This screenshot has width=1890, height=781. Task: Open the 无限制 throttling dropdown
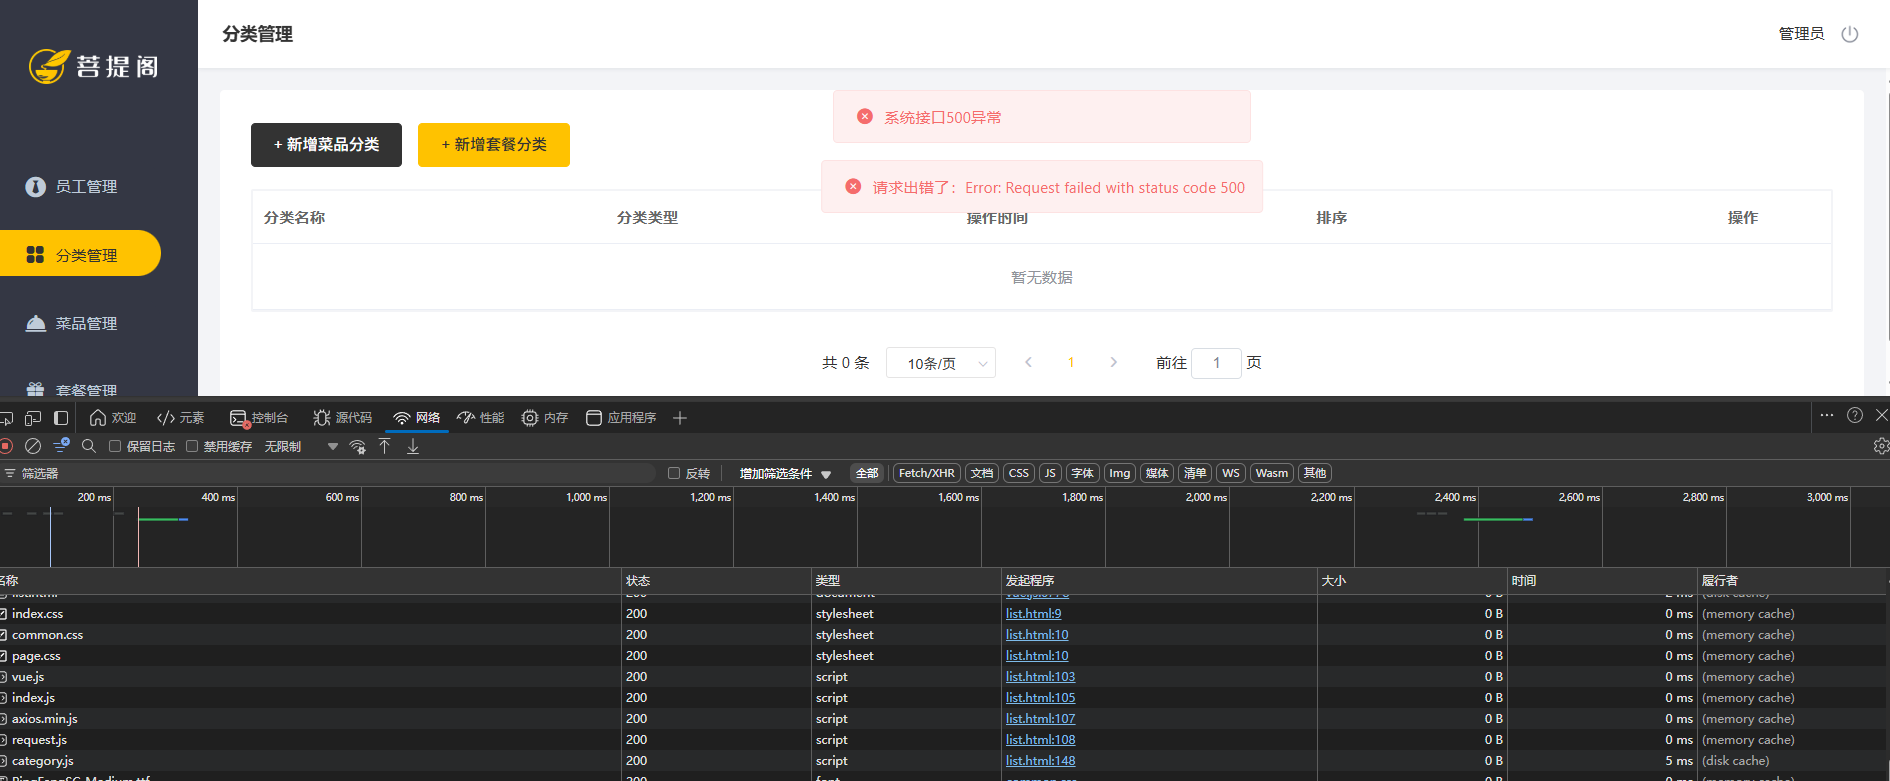point(301,446)
